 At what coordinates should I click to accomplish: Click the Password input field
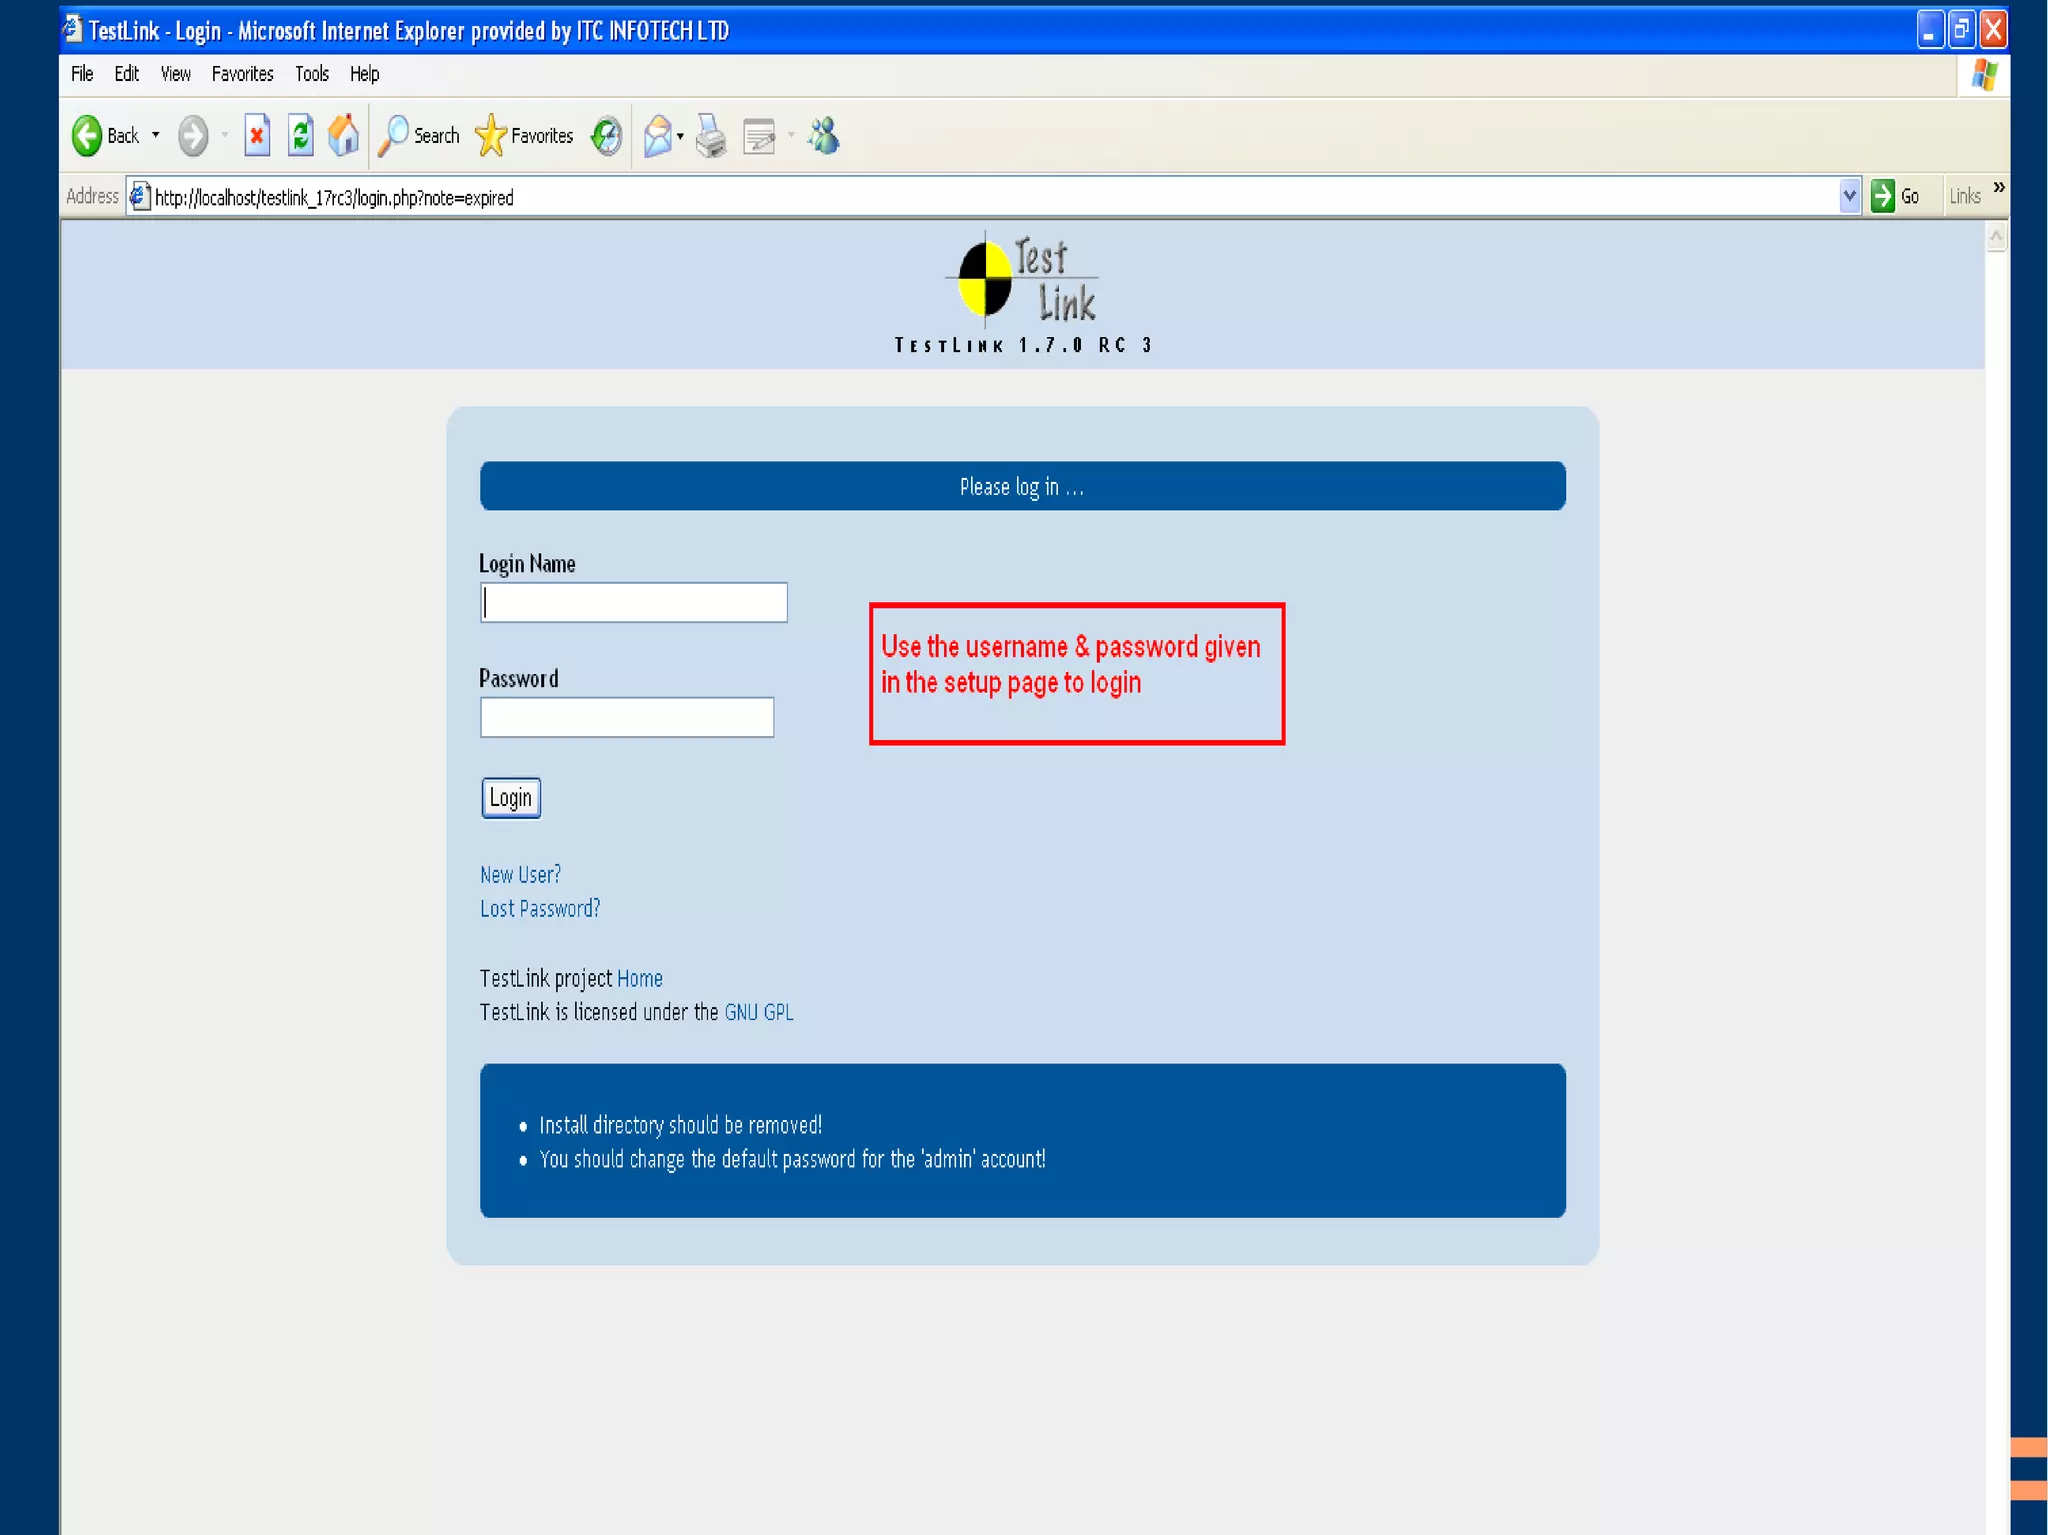tap(626, 717)
